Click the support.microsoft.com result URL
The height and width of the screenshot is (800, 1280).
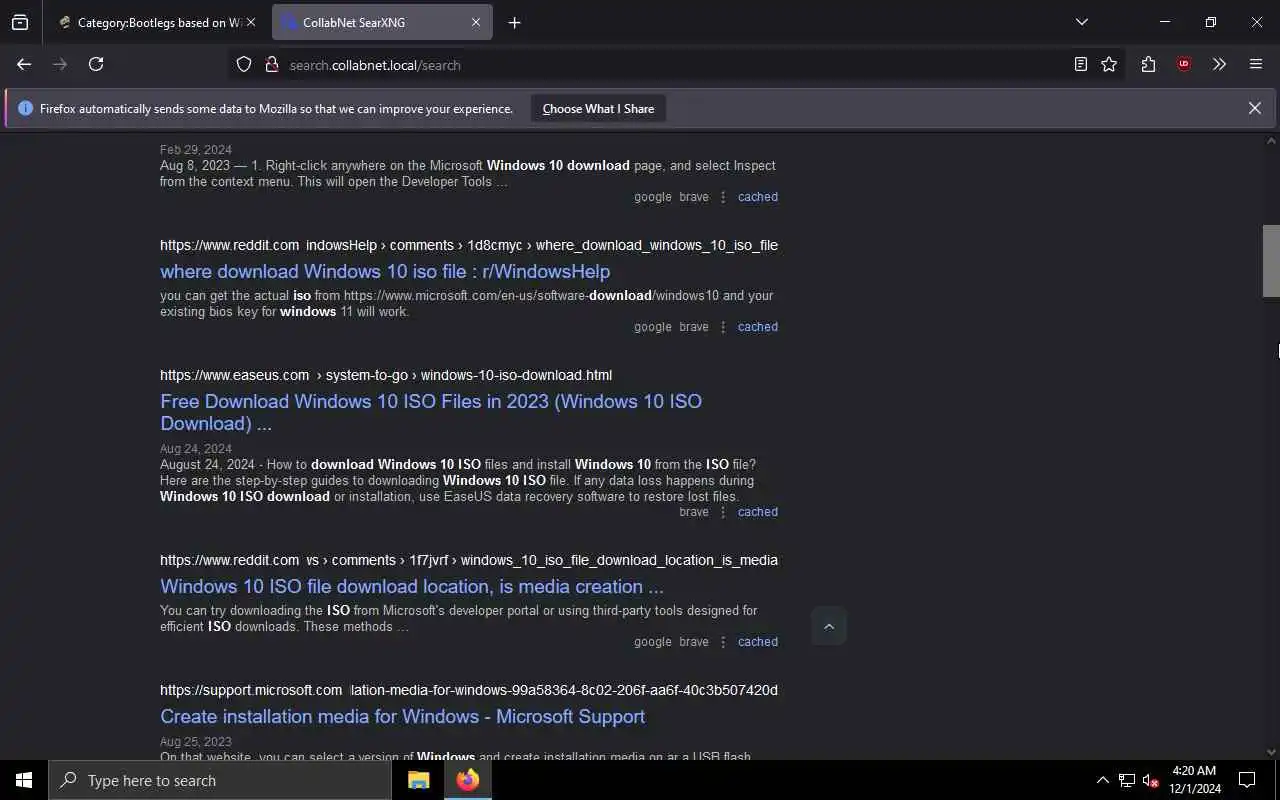469,690
